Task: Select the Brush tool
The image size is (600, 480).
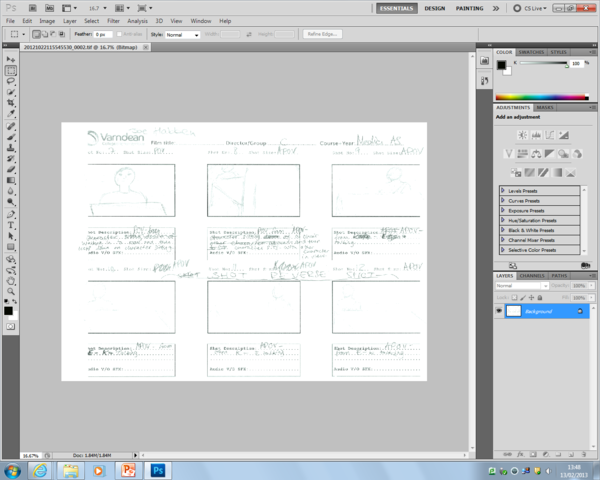Action: tap(11, 137)
